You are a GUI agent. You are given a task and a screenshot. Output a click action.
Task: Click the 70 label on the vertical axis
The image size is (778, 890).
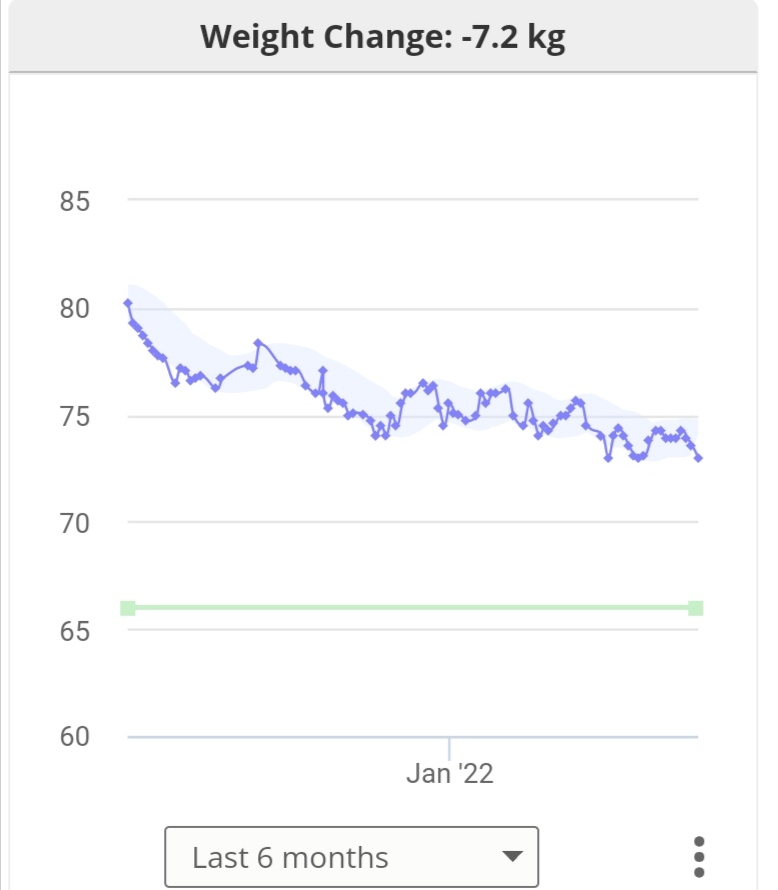click(74, 523)
